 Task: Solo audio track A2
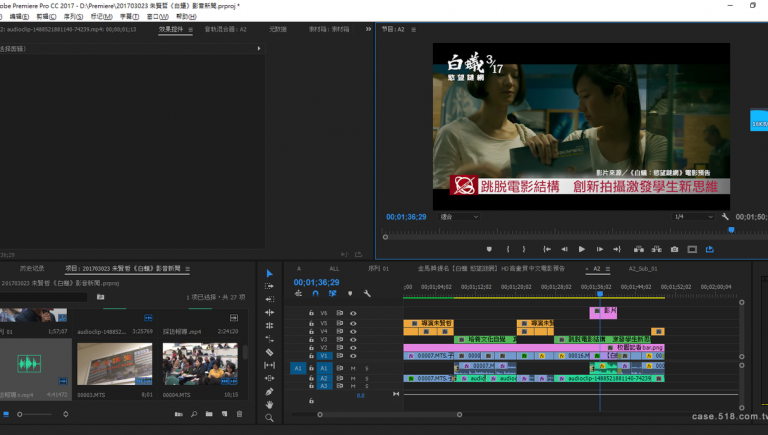366,379
